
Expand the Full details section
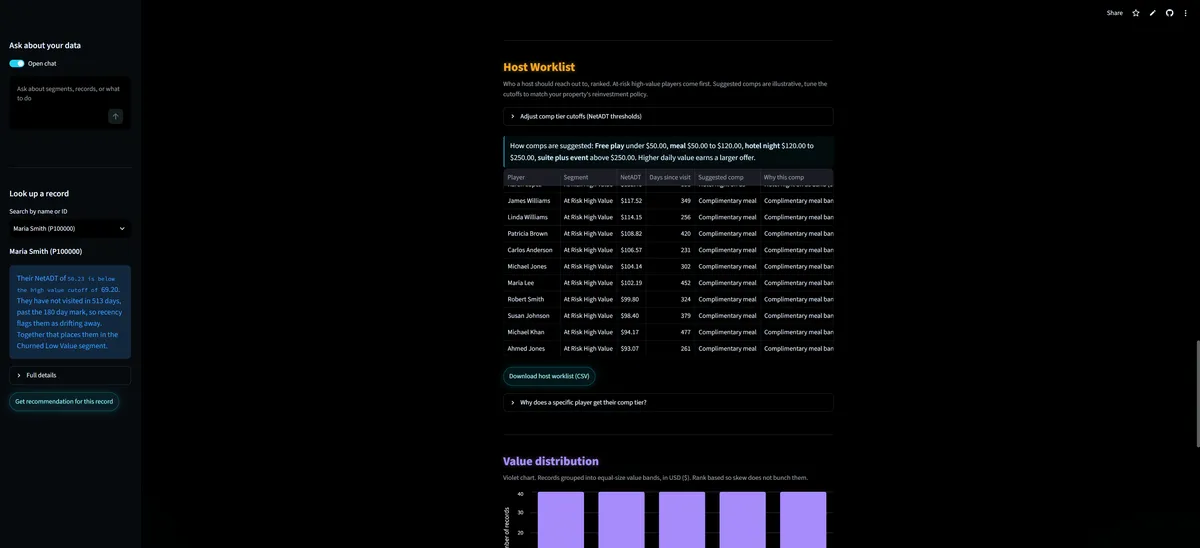click(x=70, y=375)
